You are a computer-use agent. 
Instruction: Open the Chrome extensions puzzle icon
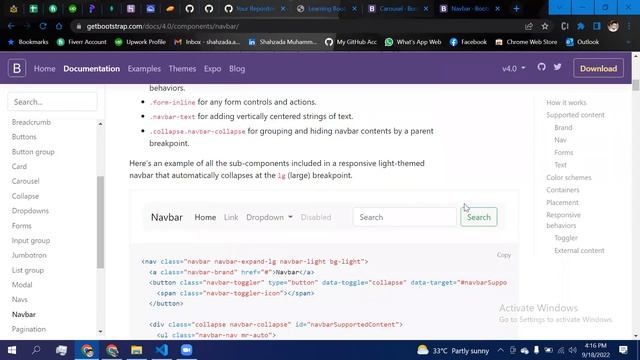click(x=580, y=26)
